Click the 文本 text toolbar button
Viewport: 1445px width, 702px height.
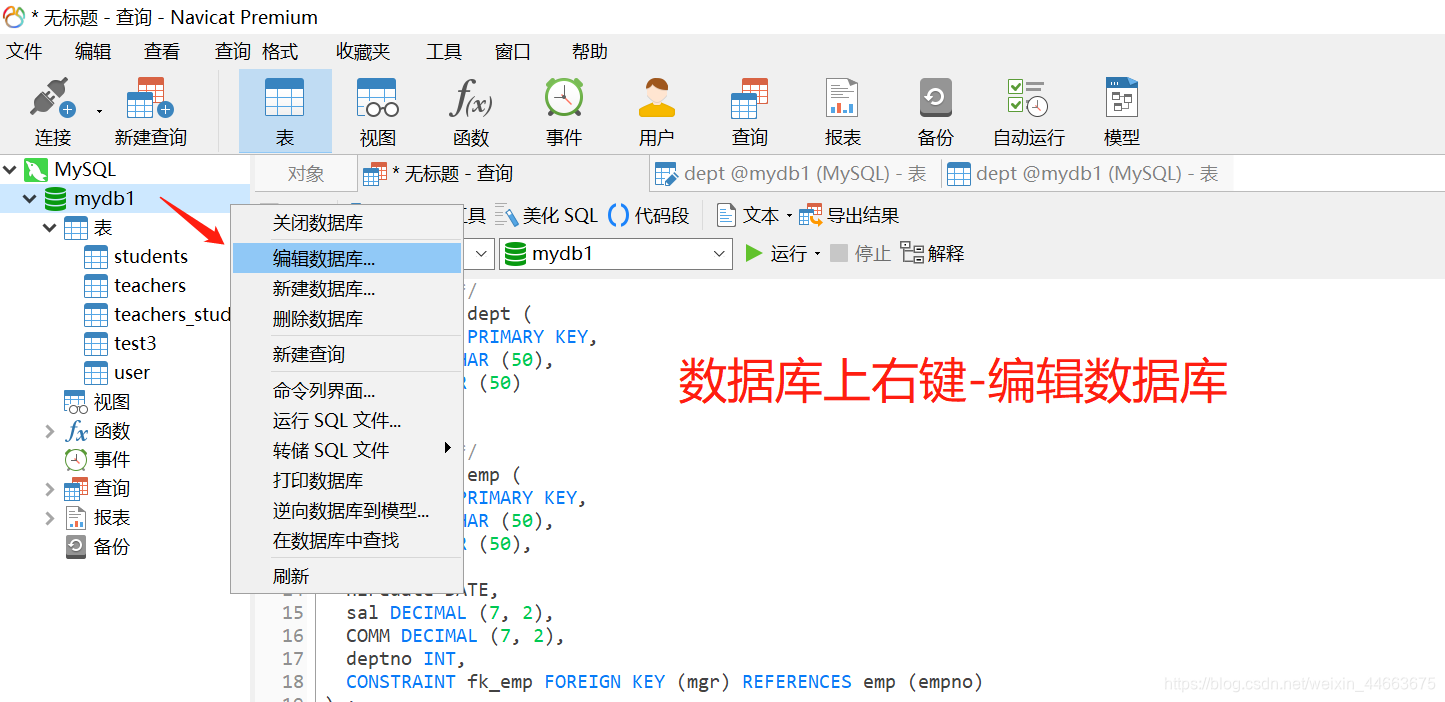click(x=749, y=215)
